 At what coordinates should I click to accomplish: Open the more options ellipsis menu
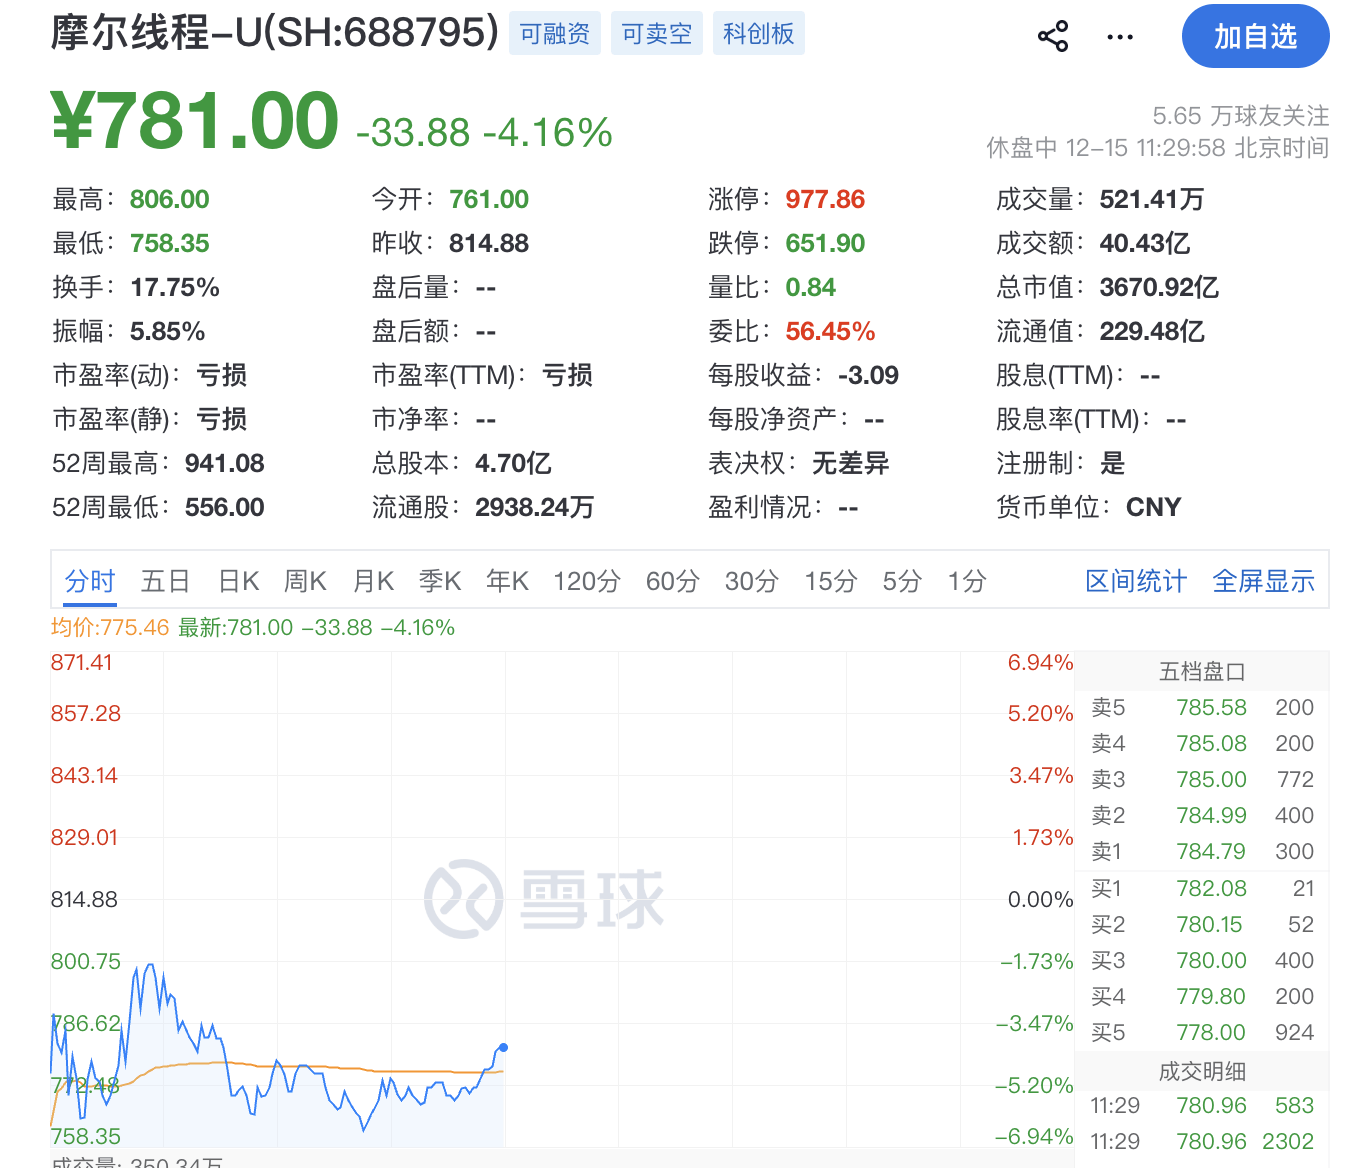tap(1119, 36)
